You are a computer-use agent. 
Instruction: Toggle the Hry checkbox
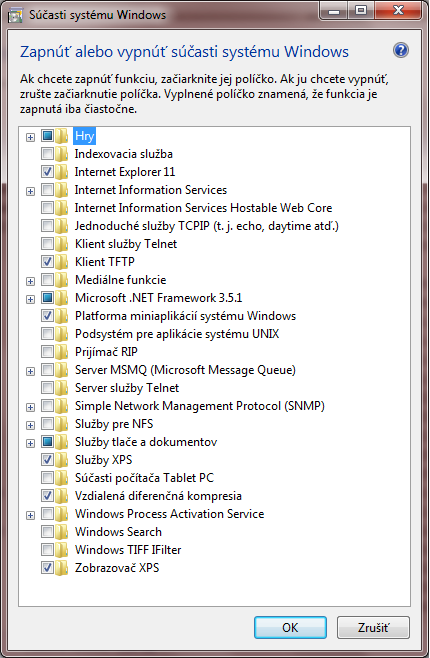tap(47, 136)
